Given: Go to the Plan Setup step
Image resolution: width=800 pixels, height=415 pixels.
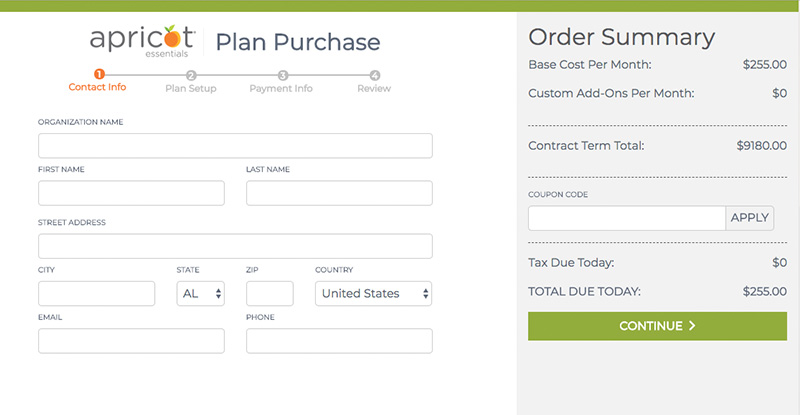Looking at the screenshot, I should (190, 88).
